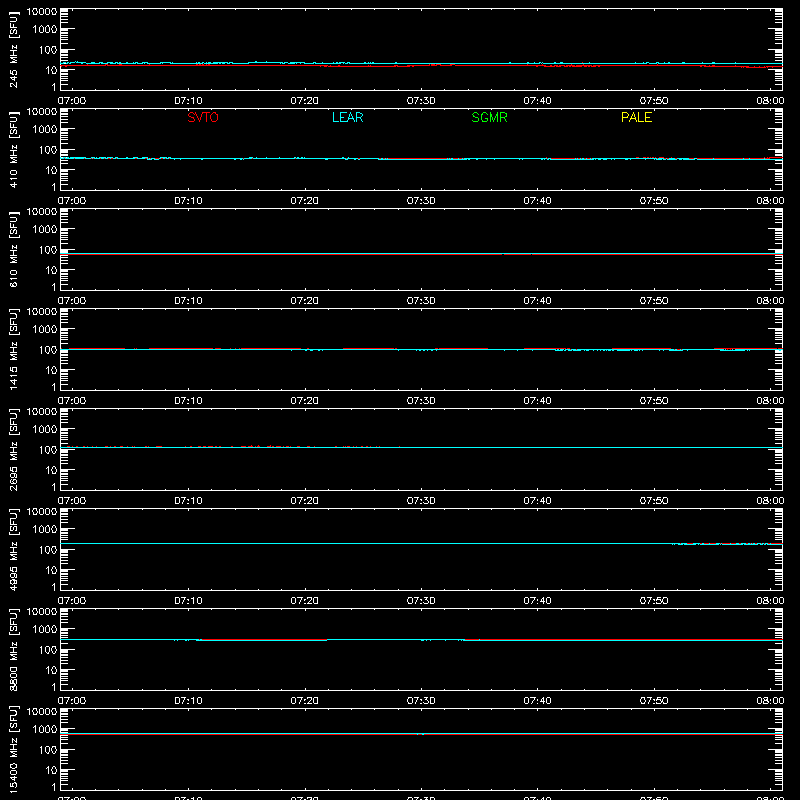Click 07:40 label below the 410 MHz panel
This screenshot has width=800, height=800.
tap(537, 201)
